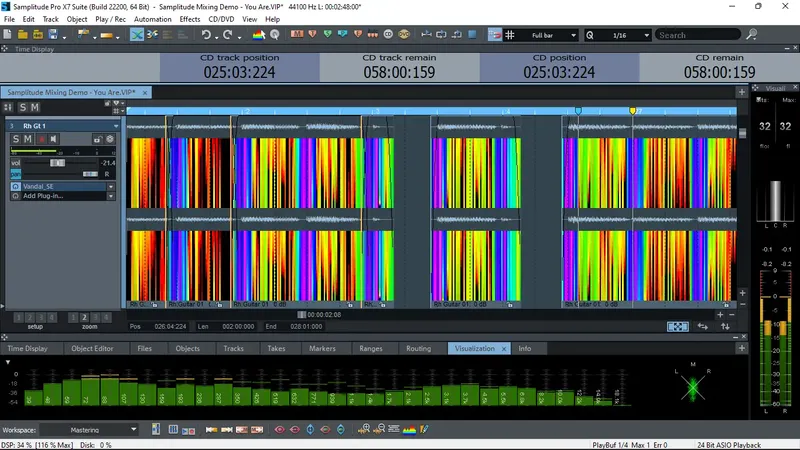This screenshot has height=450, width=800.
Task: Switch to the Object Editor tab
Action: (91, 348)
